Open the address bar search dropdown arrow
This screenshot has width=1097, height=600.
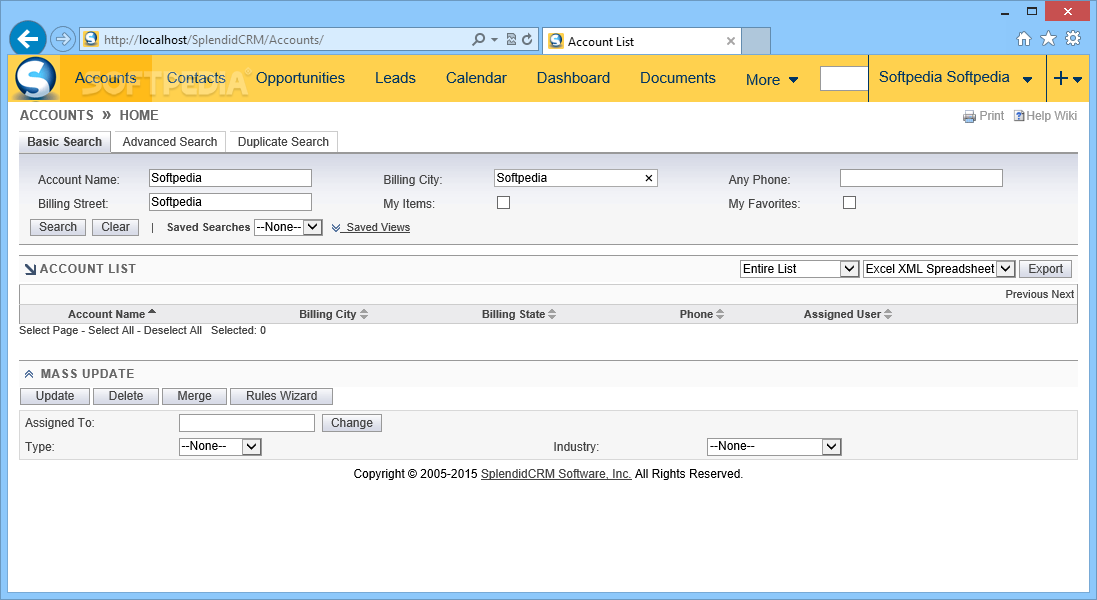coord(494,40)
